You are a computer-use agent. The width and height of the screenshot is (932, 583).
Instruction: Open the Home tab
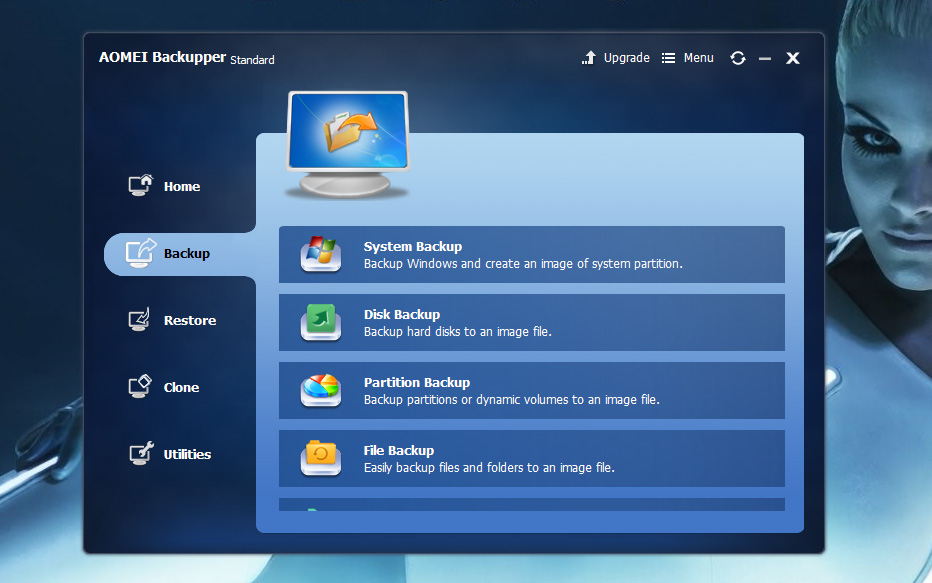pos(182,187)
